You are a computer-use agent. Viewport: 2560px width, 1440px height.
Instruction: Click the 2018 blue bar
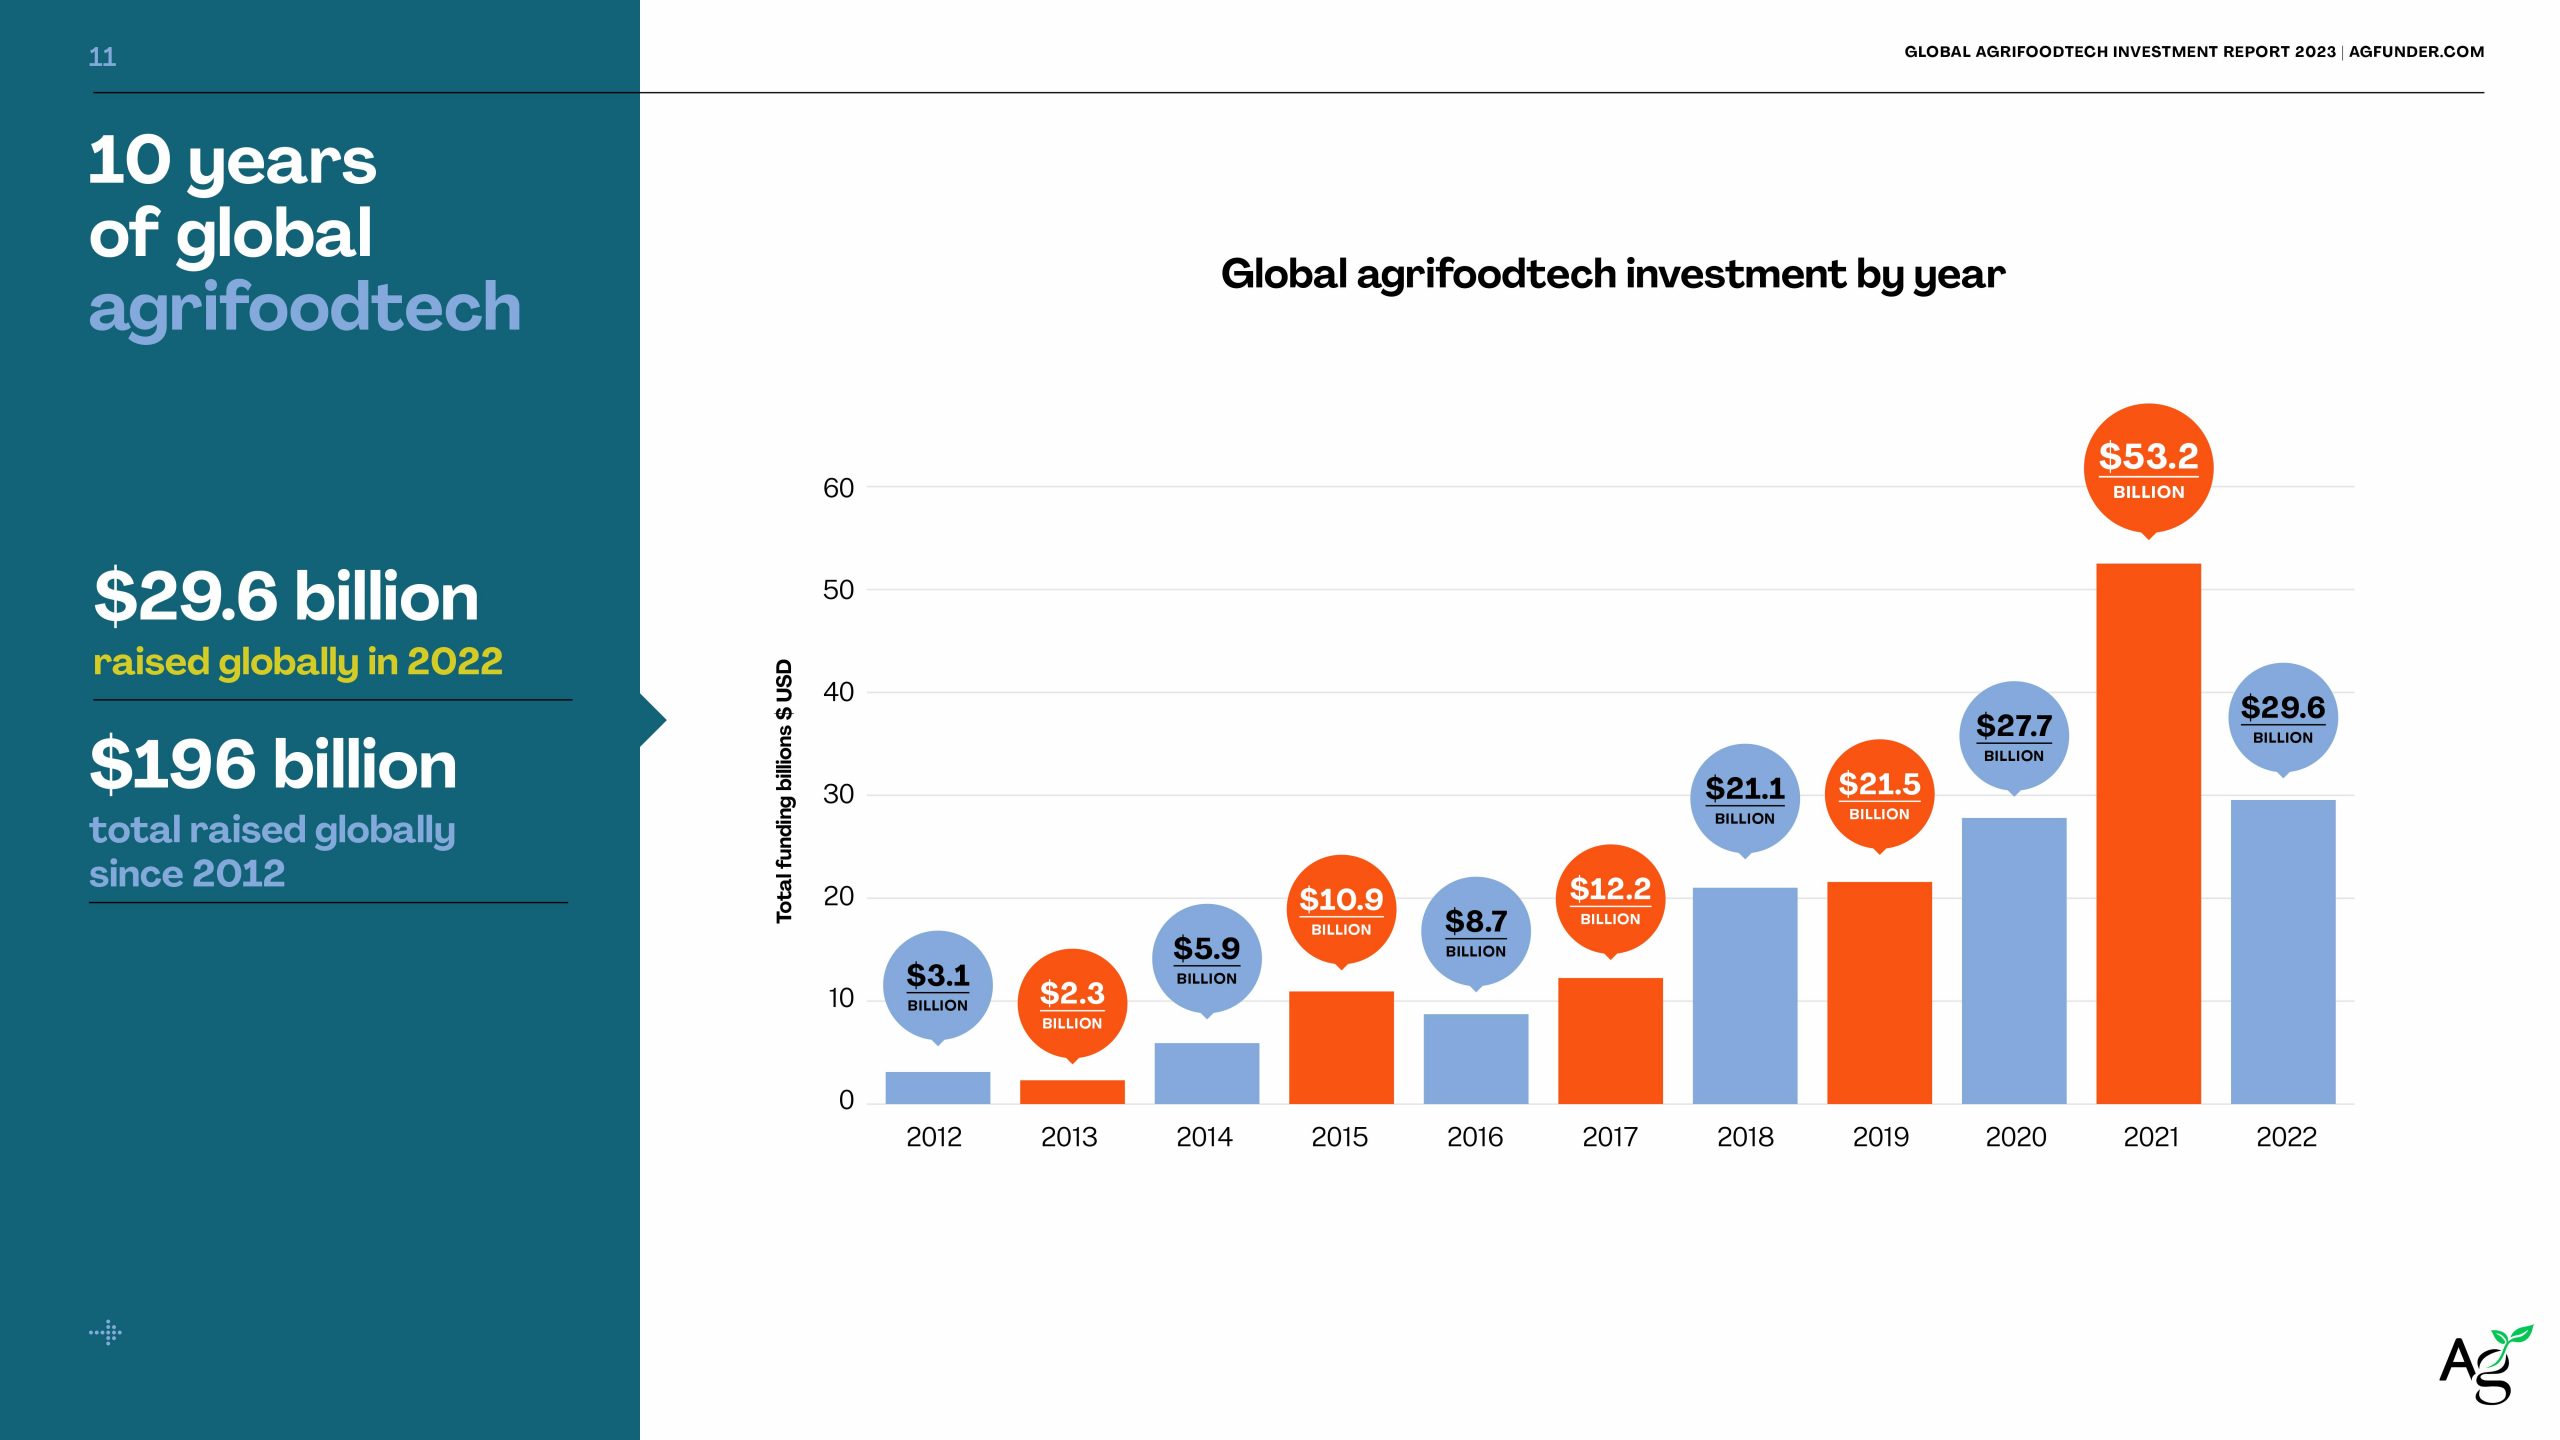click(x=1744, y=995)
